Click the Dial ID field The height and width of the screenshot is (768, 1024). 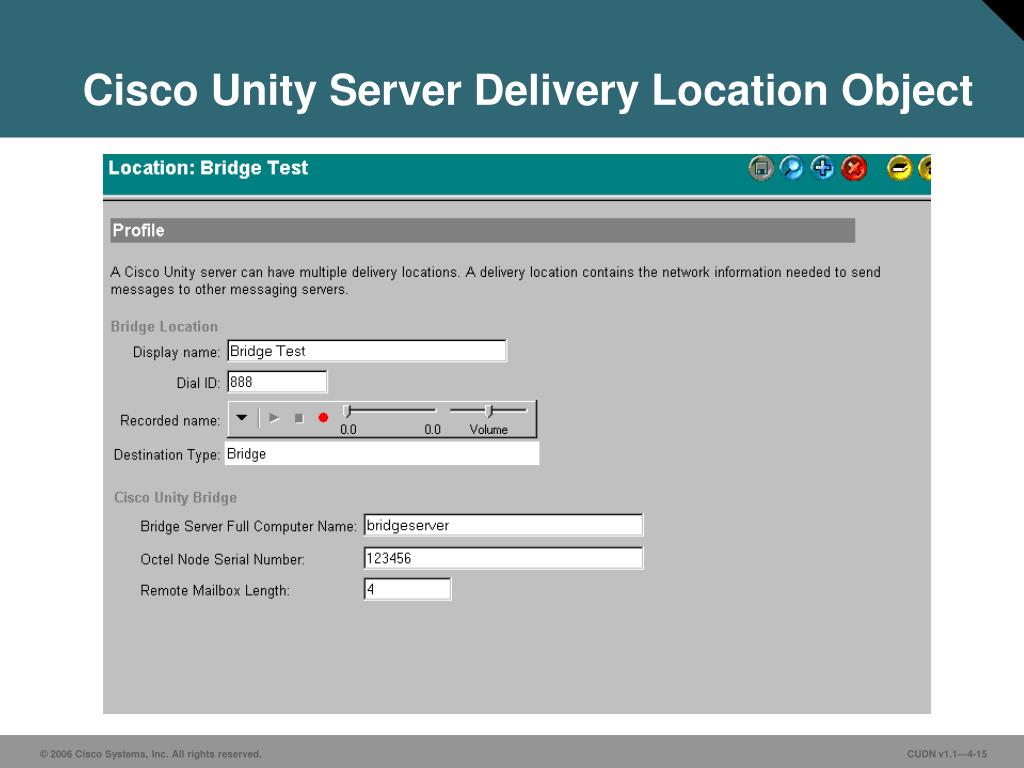(x=277, y=381)
